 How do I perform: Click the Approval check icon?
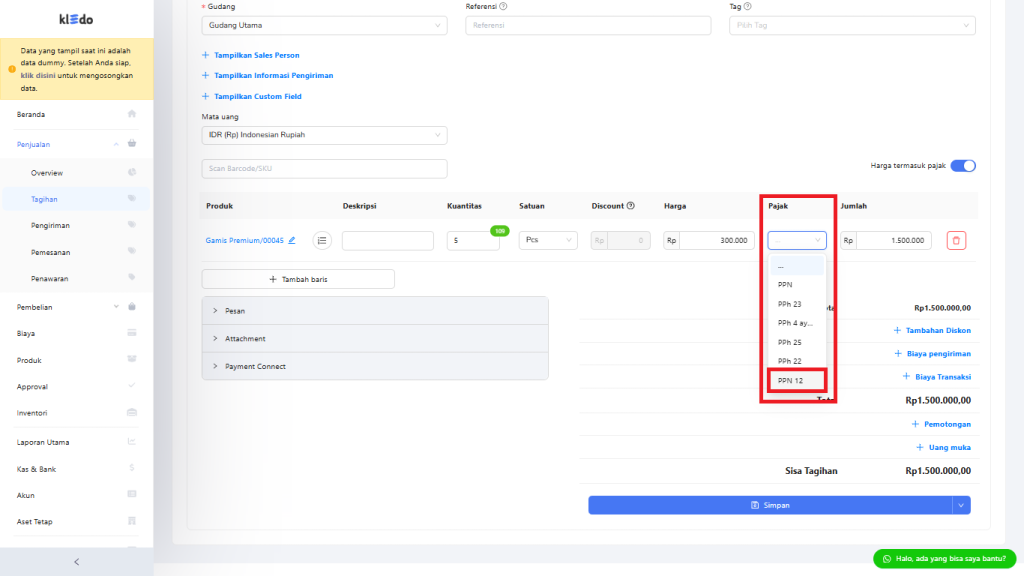click(132, 386)
